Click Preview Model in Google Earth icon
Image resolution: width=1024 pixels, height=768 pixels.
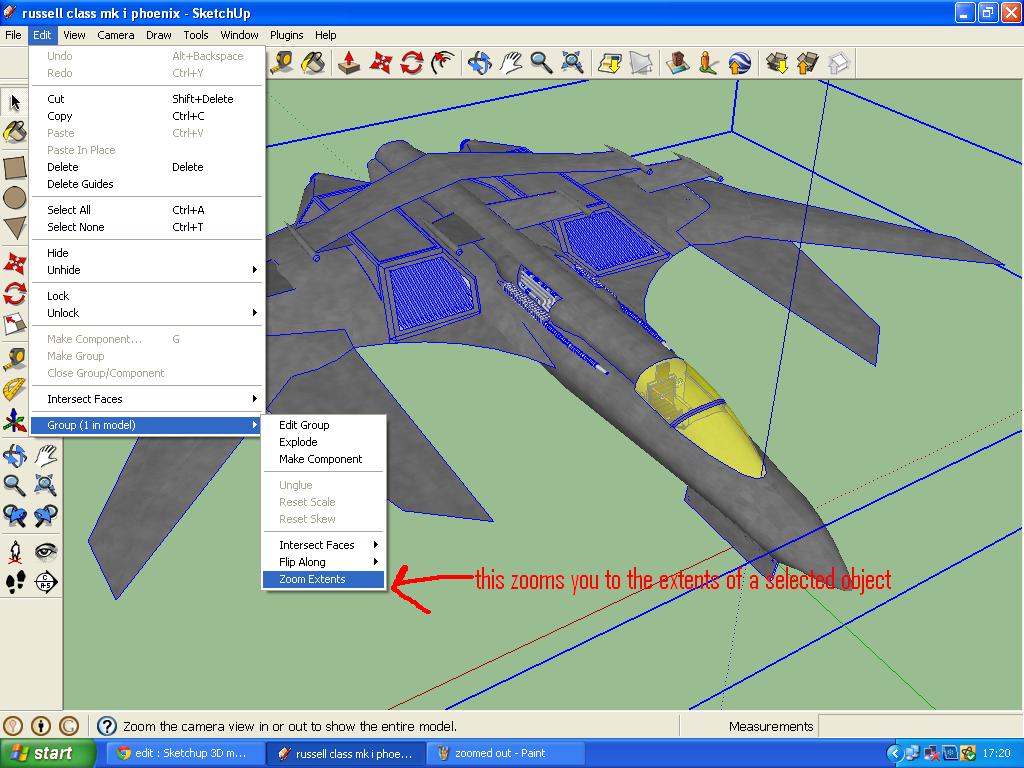[739, 63]
